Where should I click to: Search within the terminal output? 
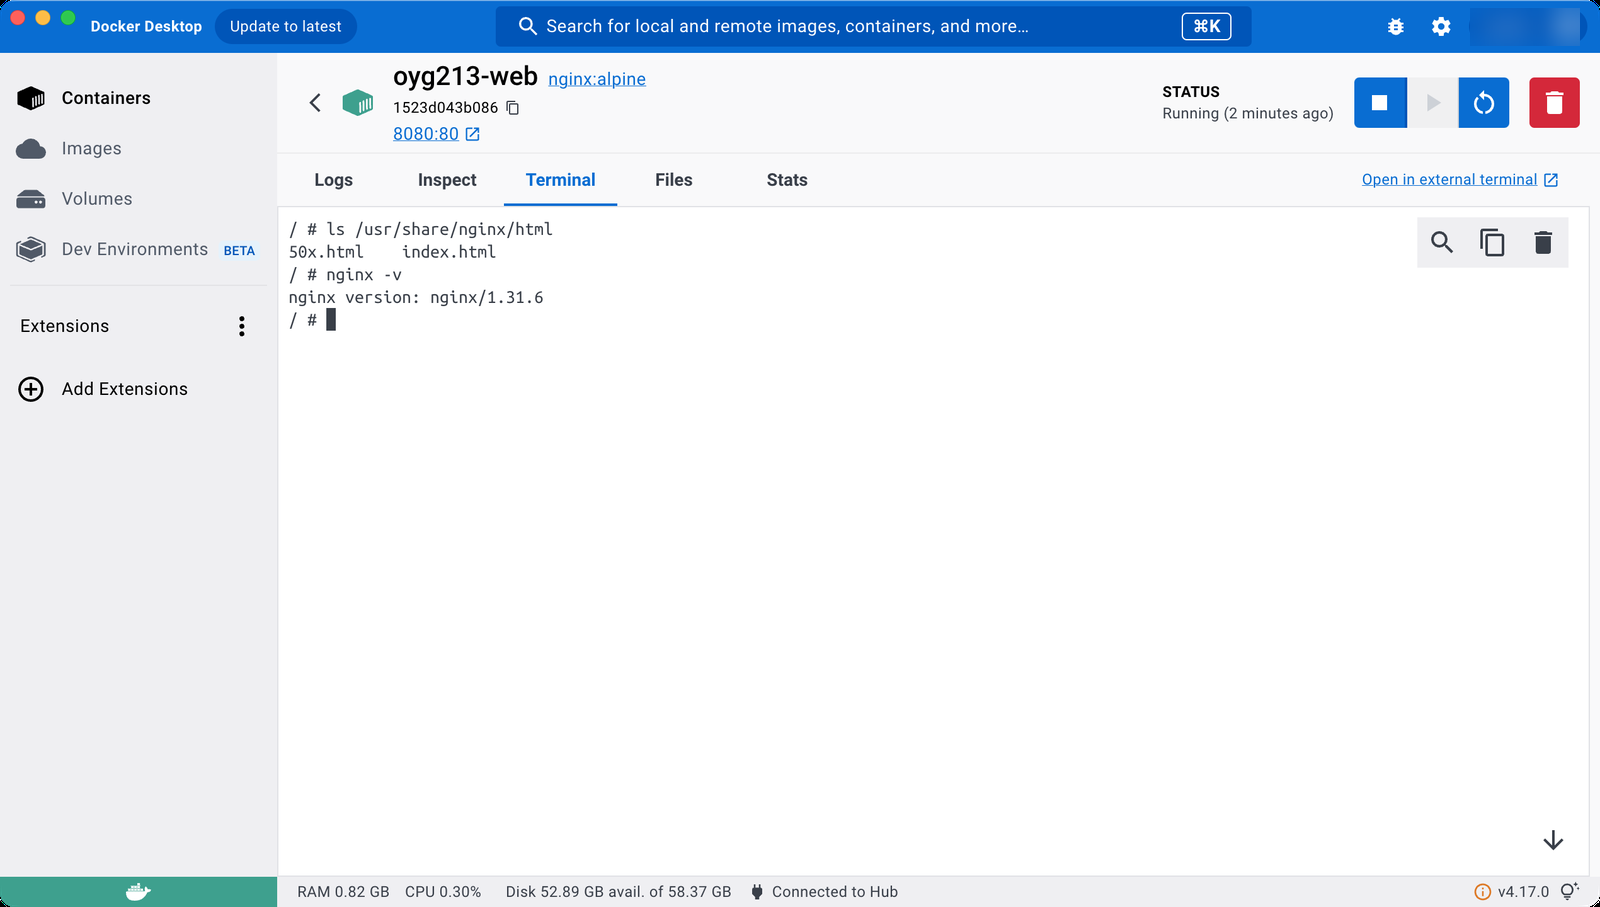(1441, 242)
